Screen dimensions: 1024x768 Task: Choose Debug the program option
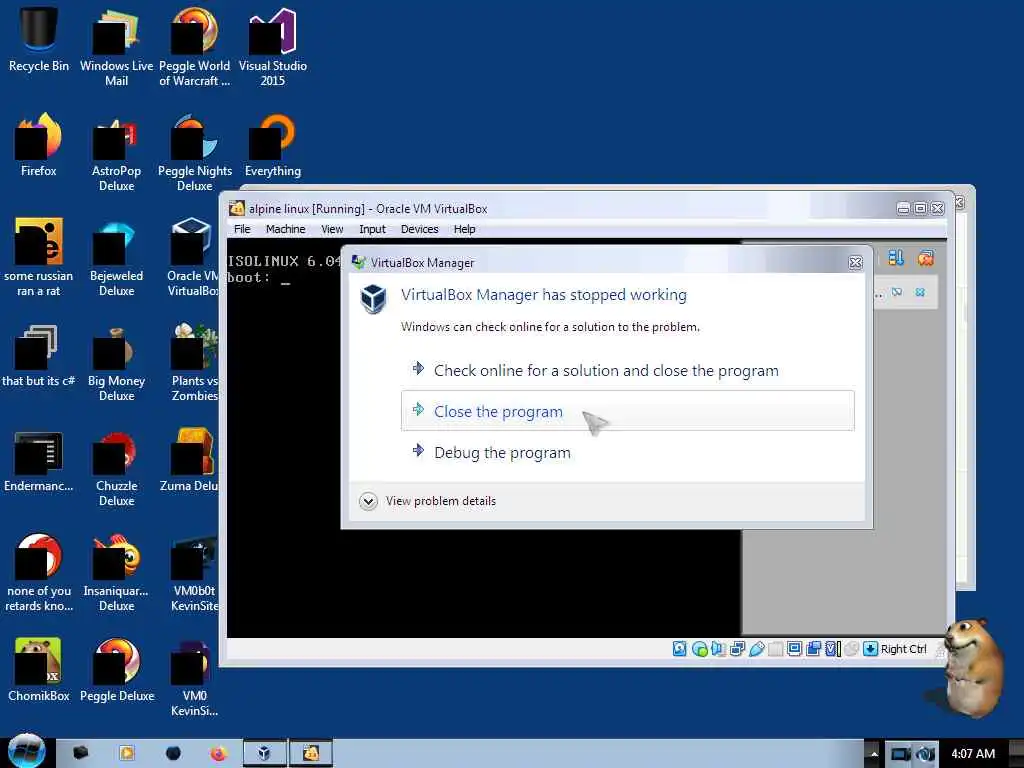(628, 453)
